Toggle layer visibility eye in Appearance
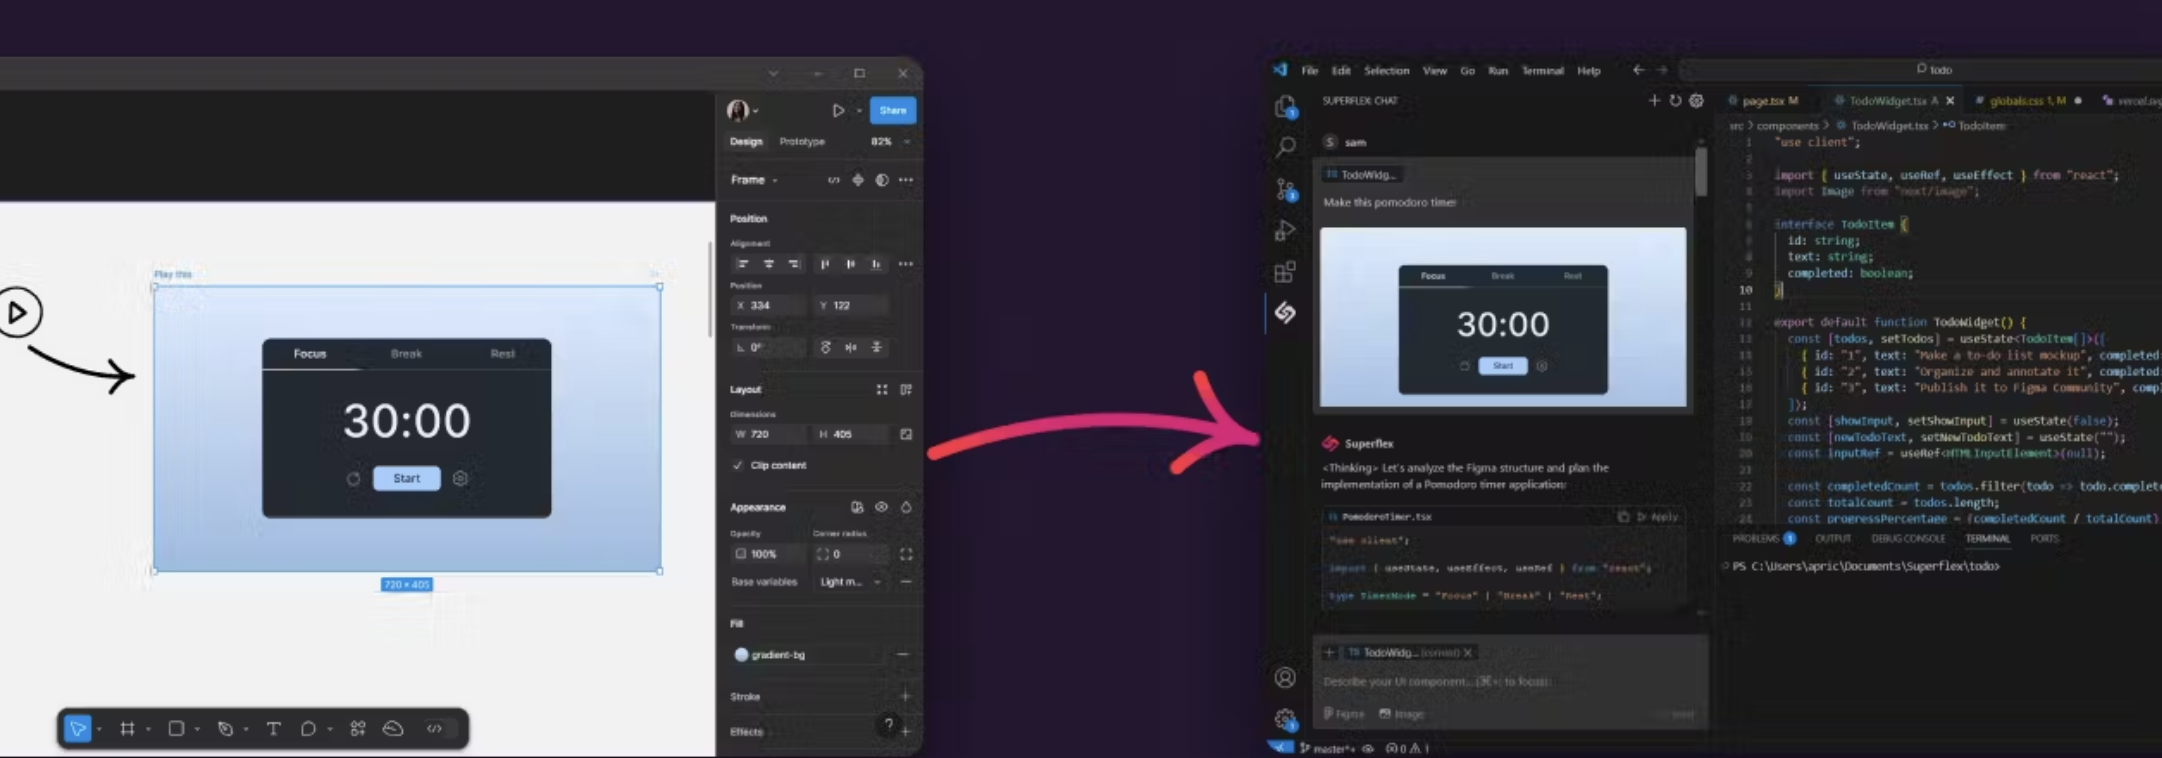Screen dimensions: 2162x758 [x=882, y=507]
